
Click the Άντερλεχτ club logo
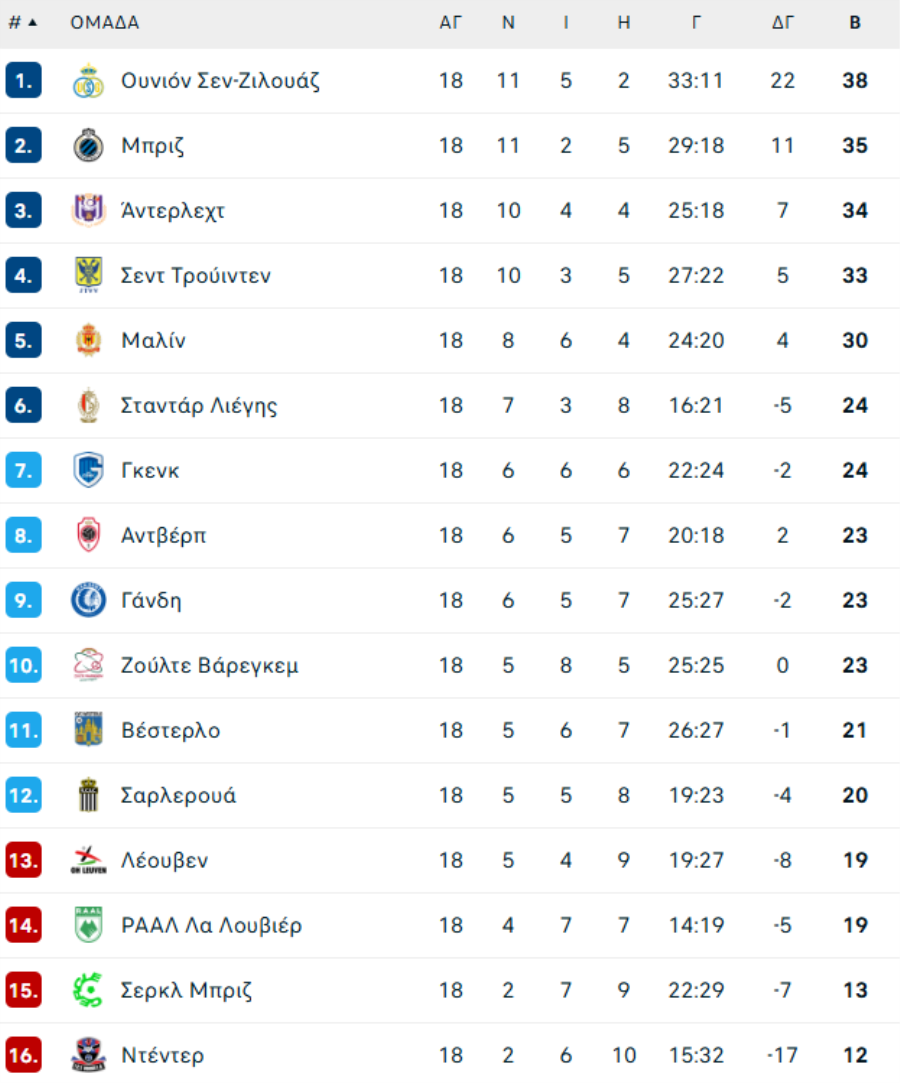point(88,211)
